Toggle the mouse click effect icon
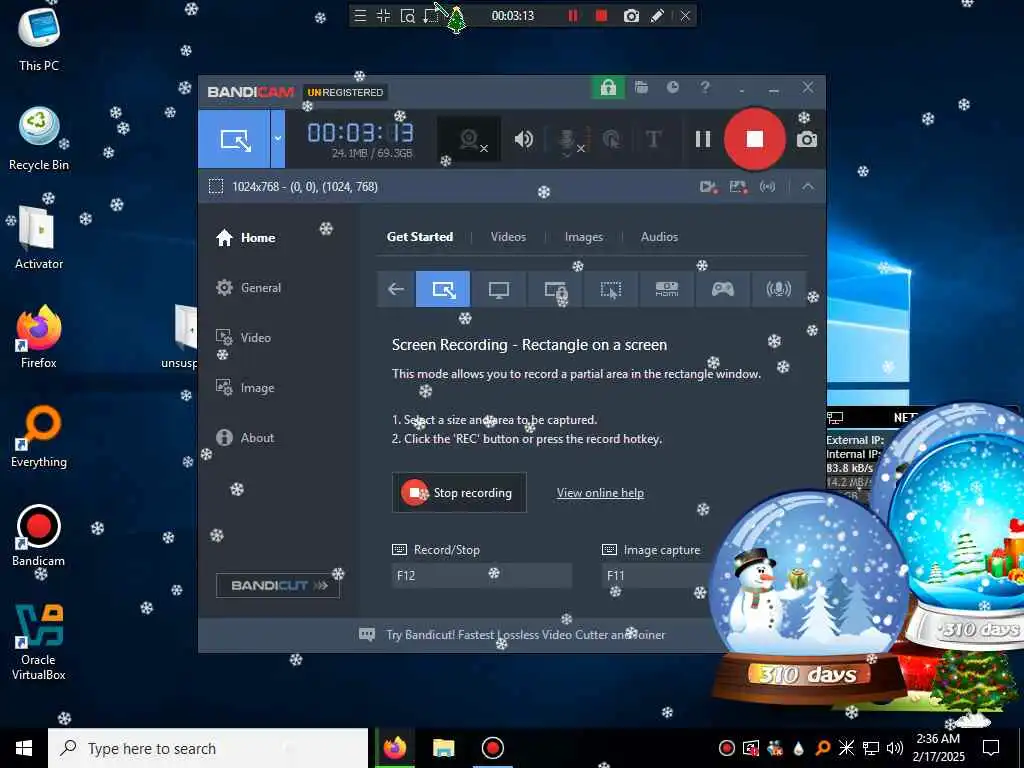Image resolution: width=1024 pixels, height=768 pixels. click(612, 139)
